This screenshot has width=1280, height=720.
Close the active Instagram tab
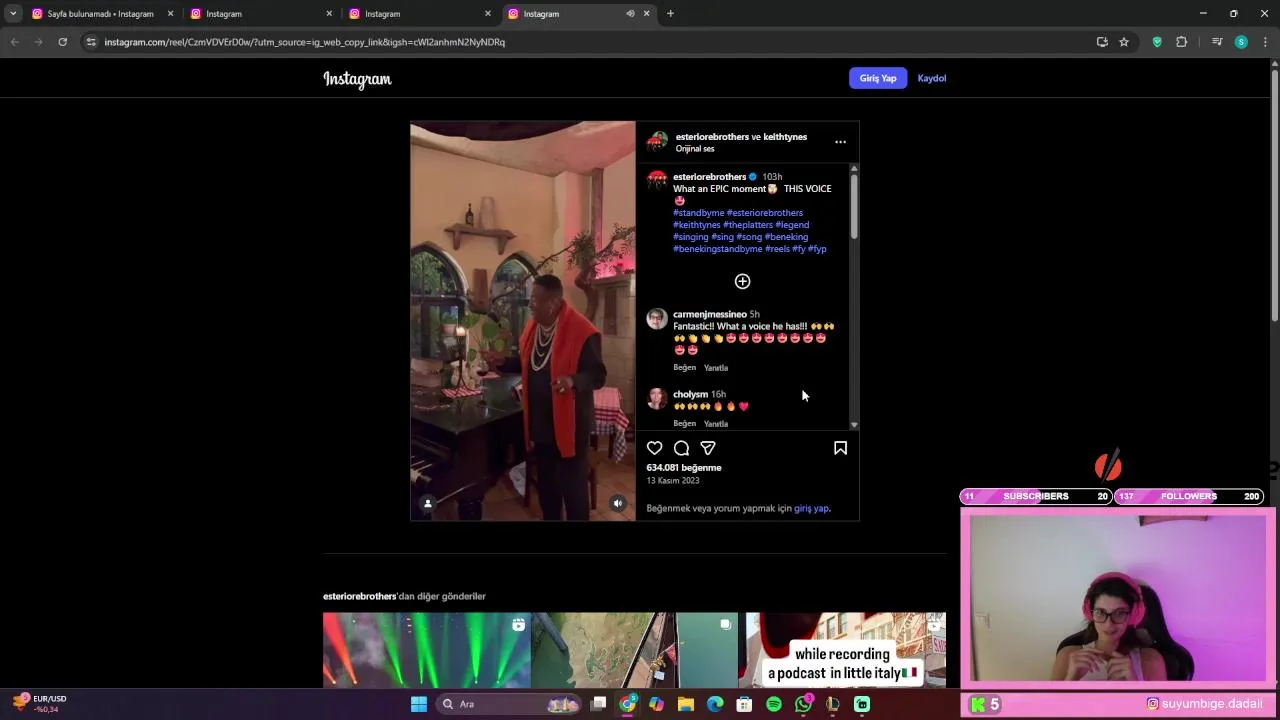[x=646, y=13]
